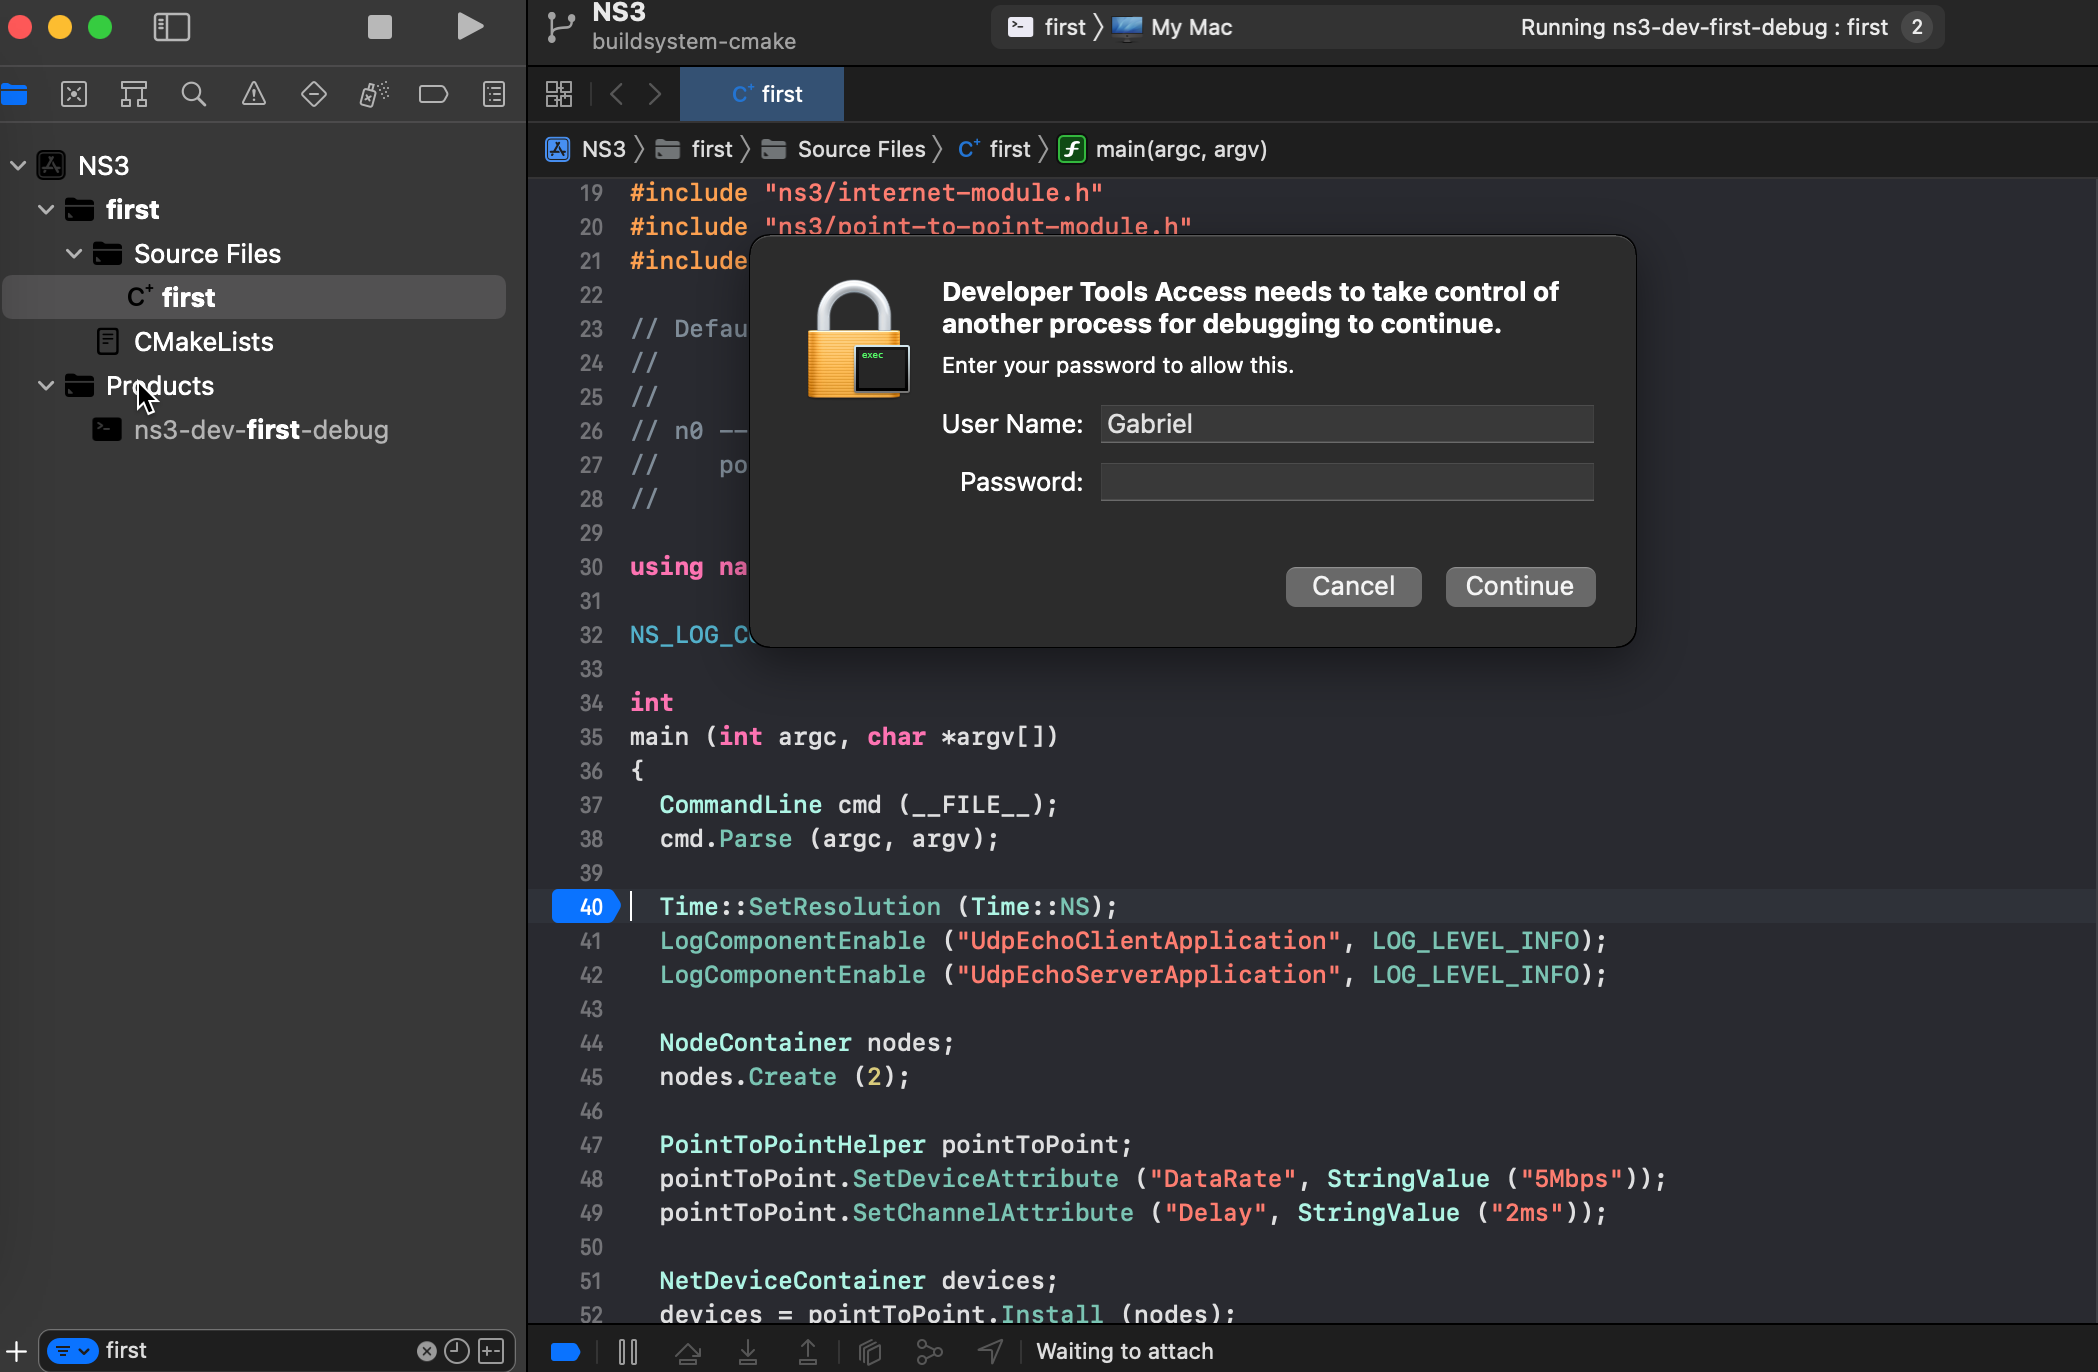Toggle the navigator sidebar visibility
The image size is (2098, 1372).
point(171,27)
